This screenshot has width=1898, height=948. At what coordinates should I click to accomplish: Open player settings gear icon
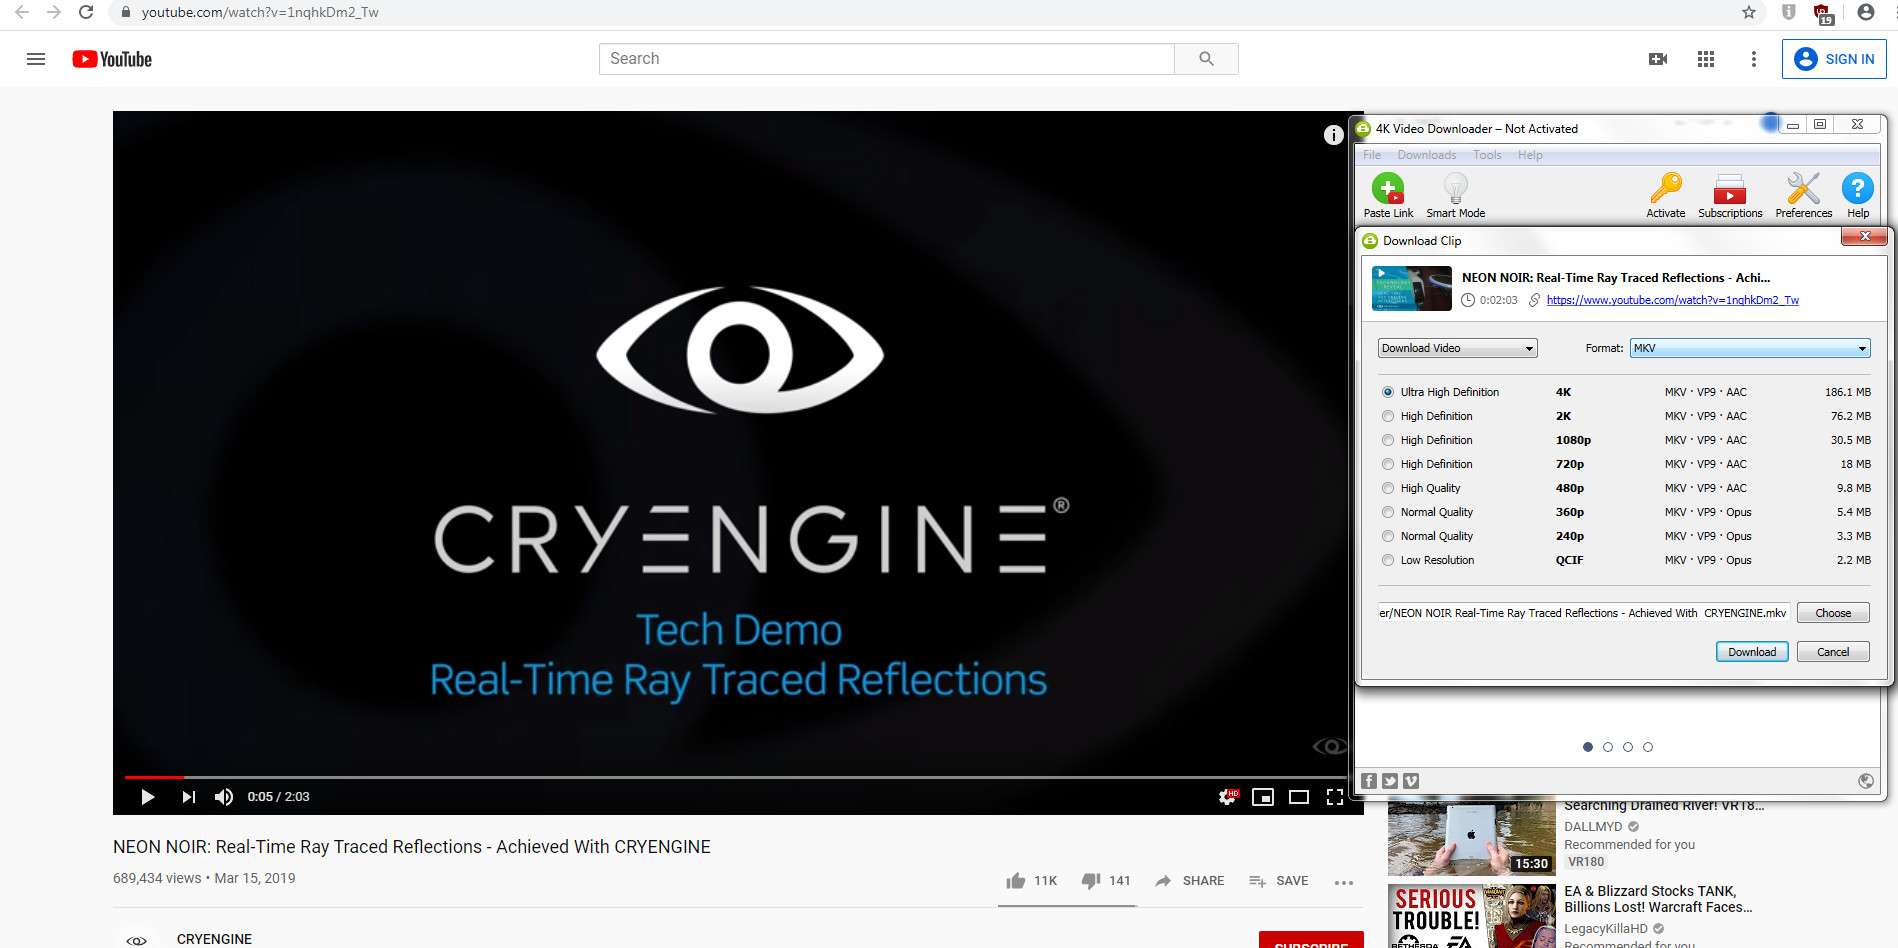click(1227, 797)
